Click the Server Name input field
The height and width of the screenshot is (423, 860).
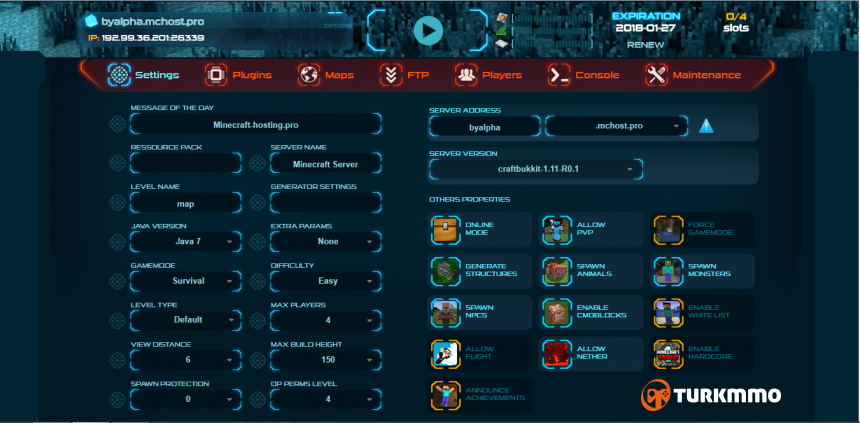pos(326,163)
